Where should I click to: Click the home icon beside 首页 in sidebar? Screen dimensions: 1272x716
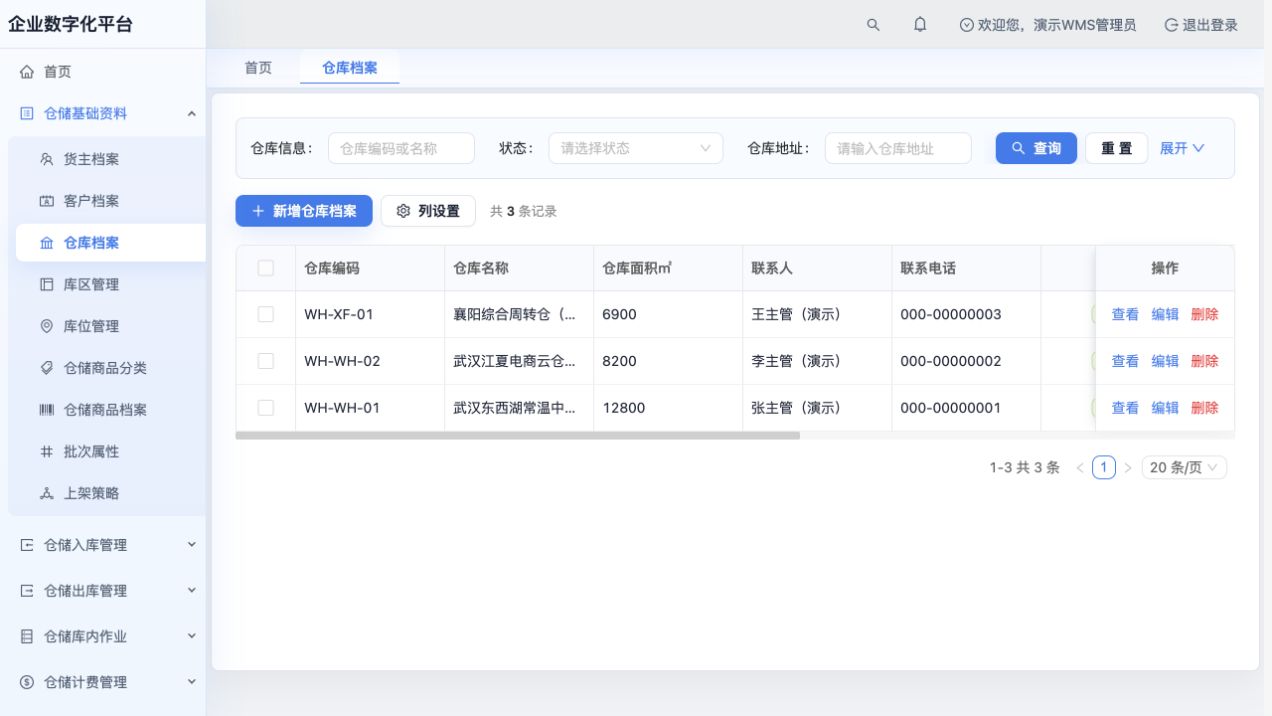[x=27, y=72]
